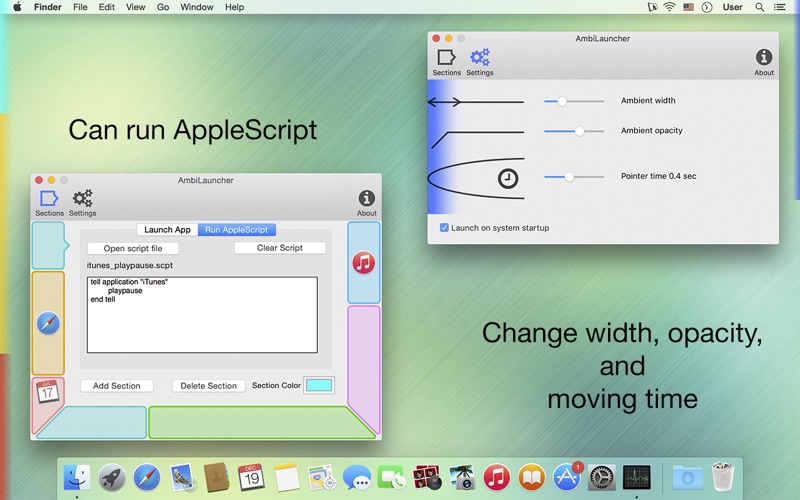Select the iTunes section icon

coord(363,263)
